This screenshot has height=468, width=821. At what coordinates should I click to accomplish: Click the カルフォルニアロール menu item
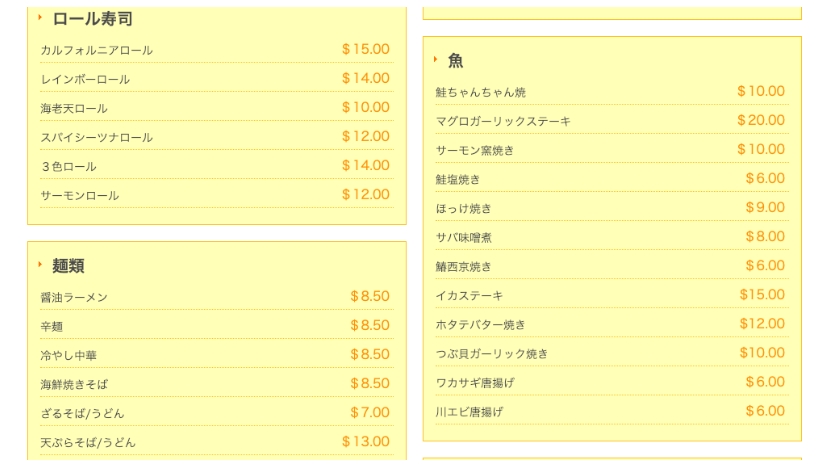[97, 50]
